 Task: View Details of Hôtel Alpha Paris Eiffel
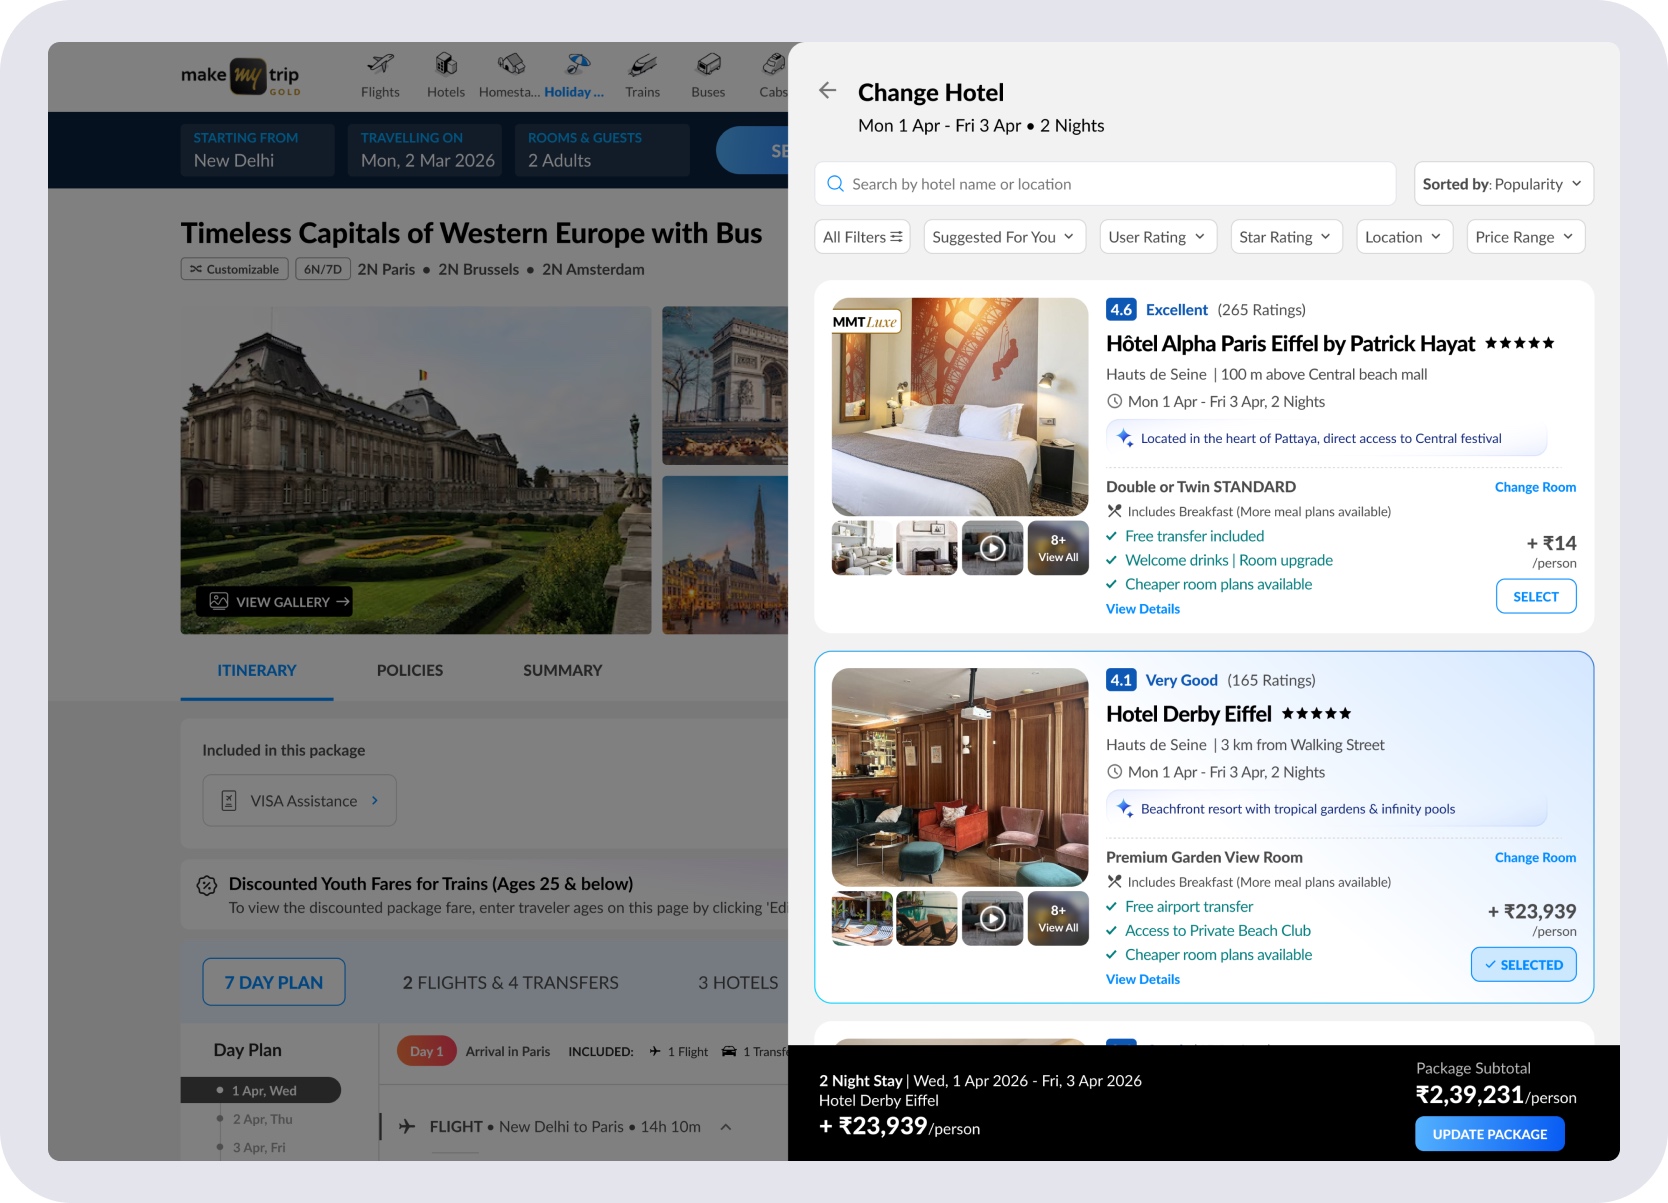[x=1143, y=609]
